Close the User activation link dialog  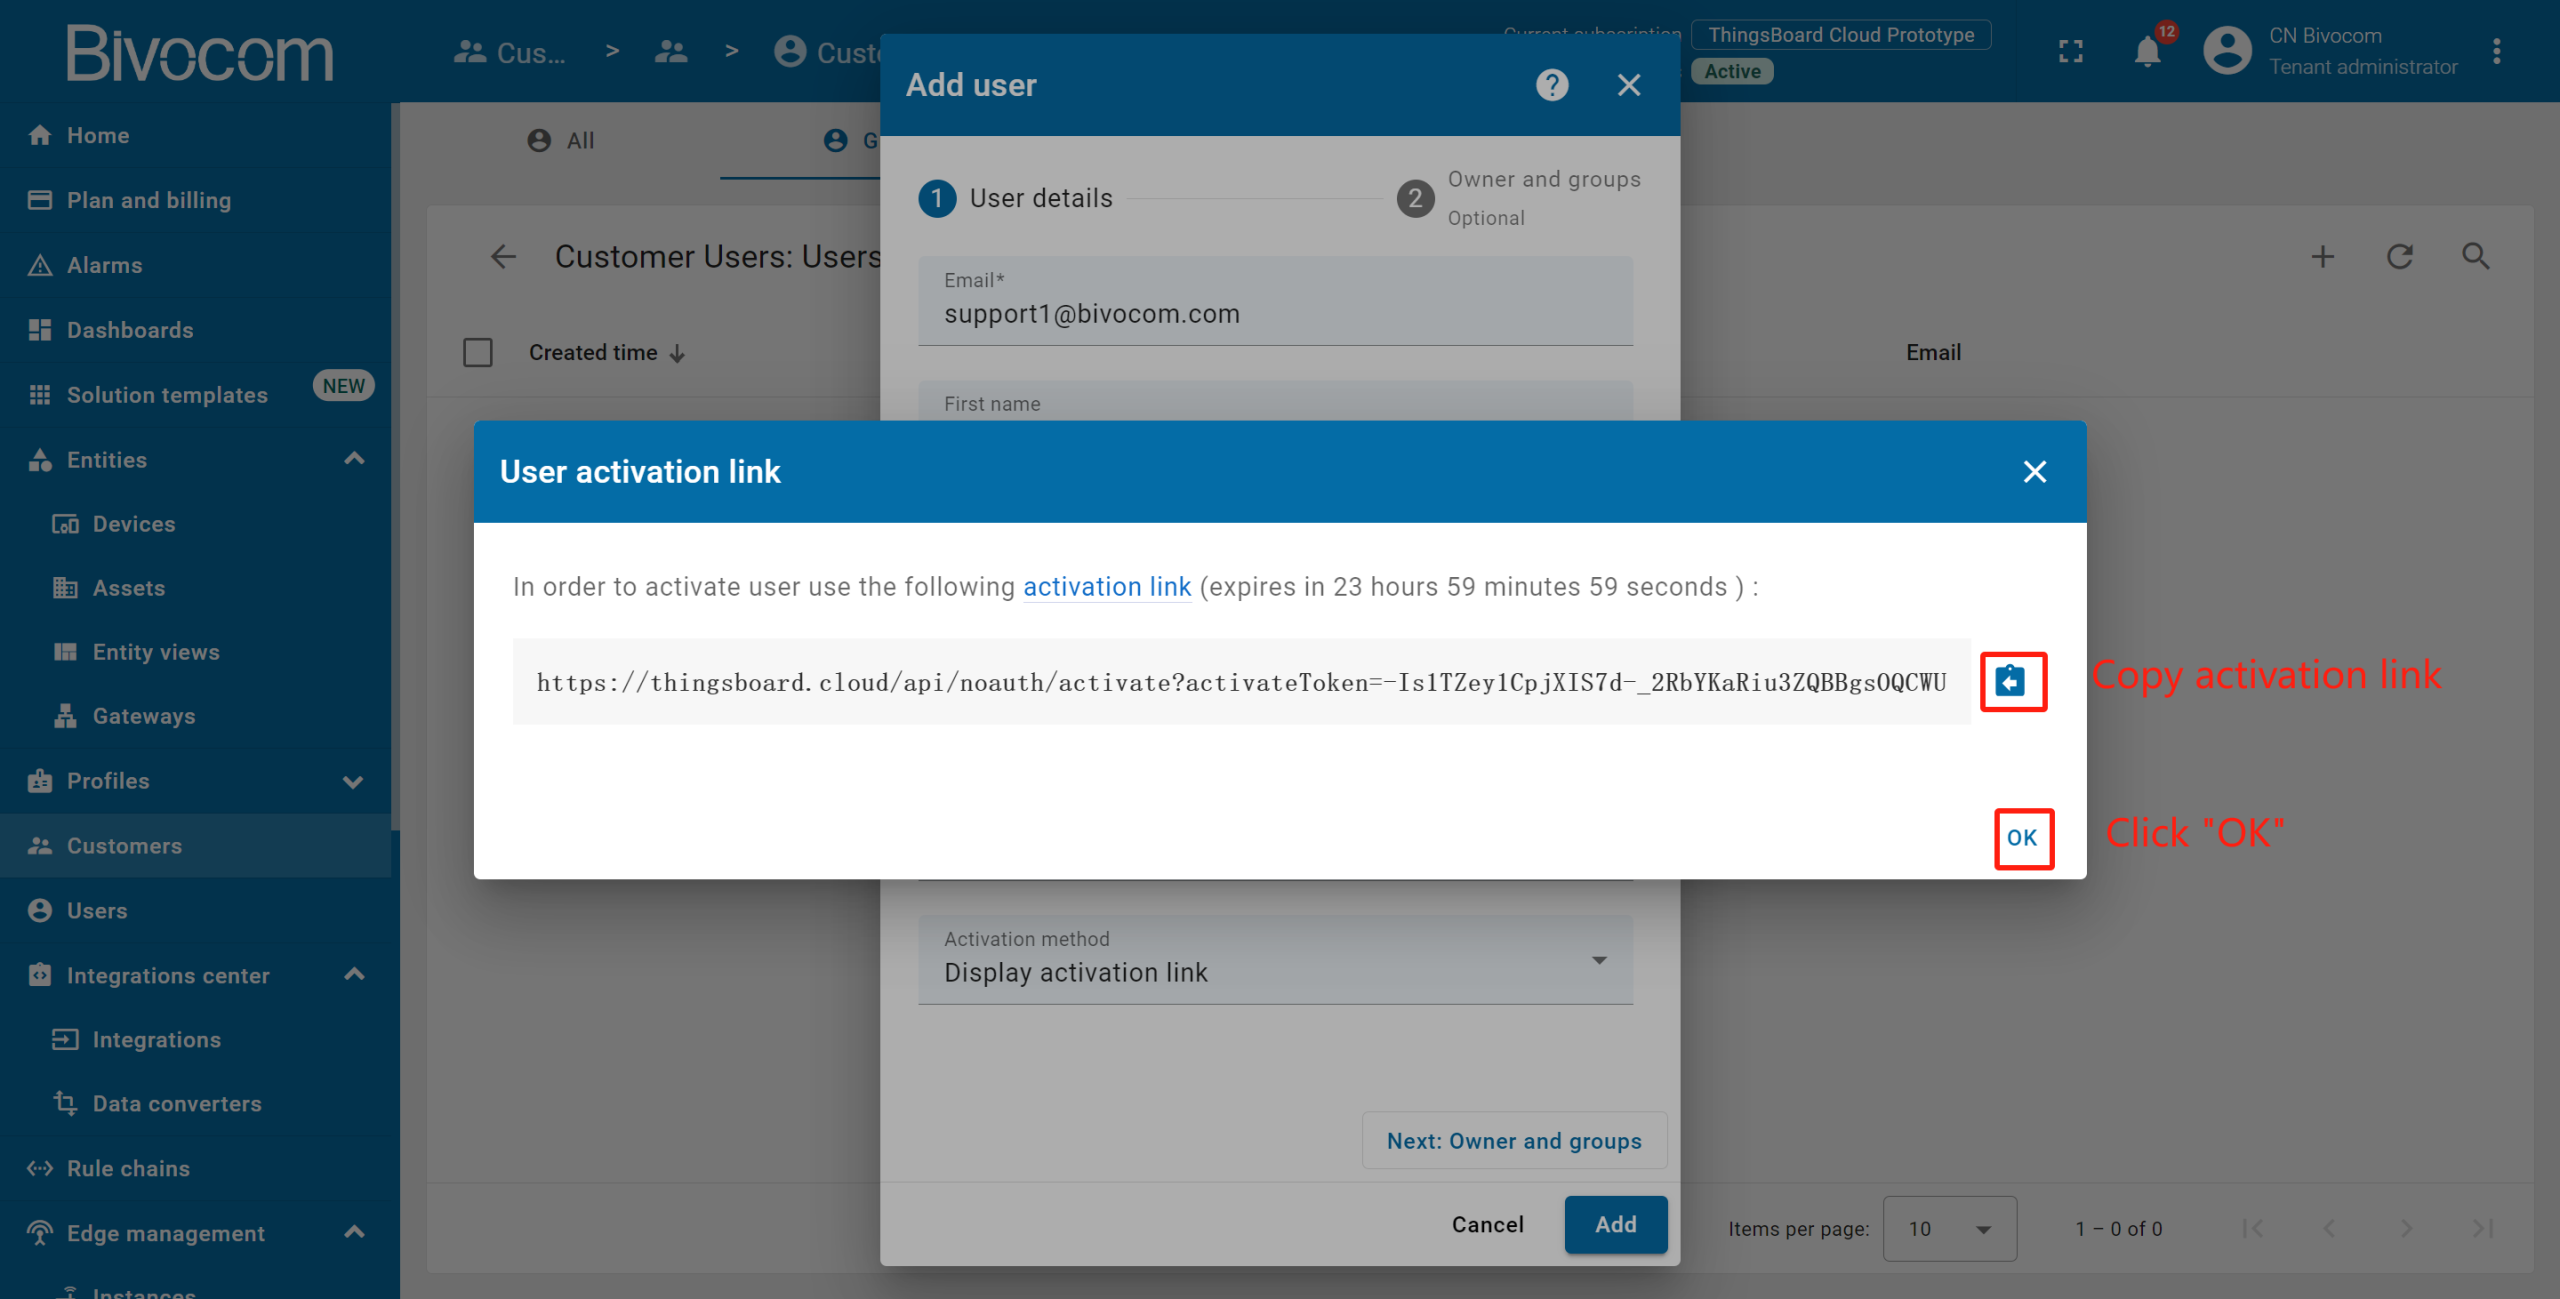coord(2034,472)
